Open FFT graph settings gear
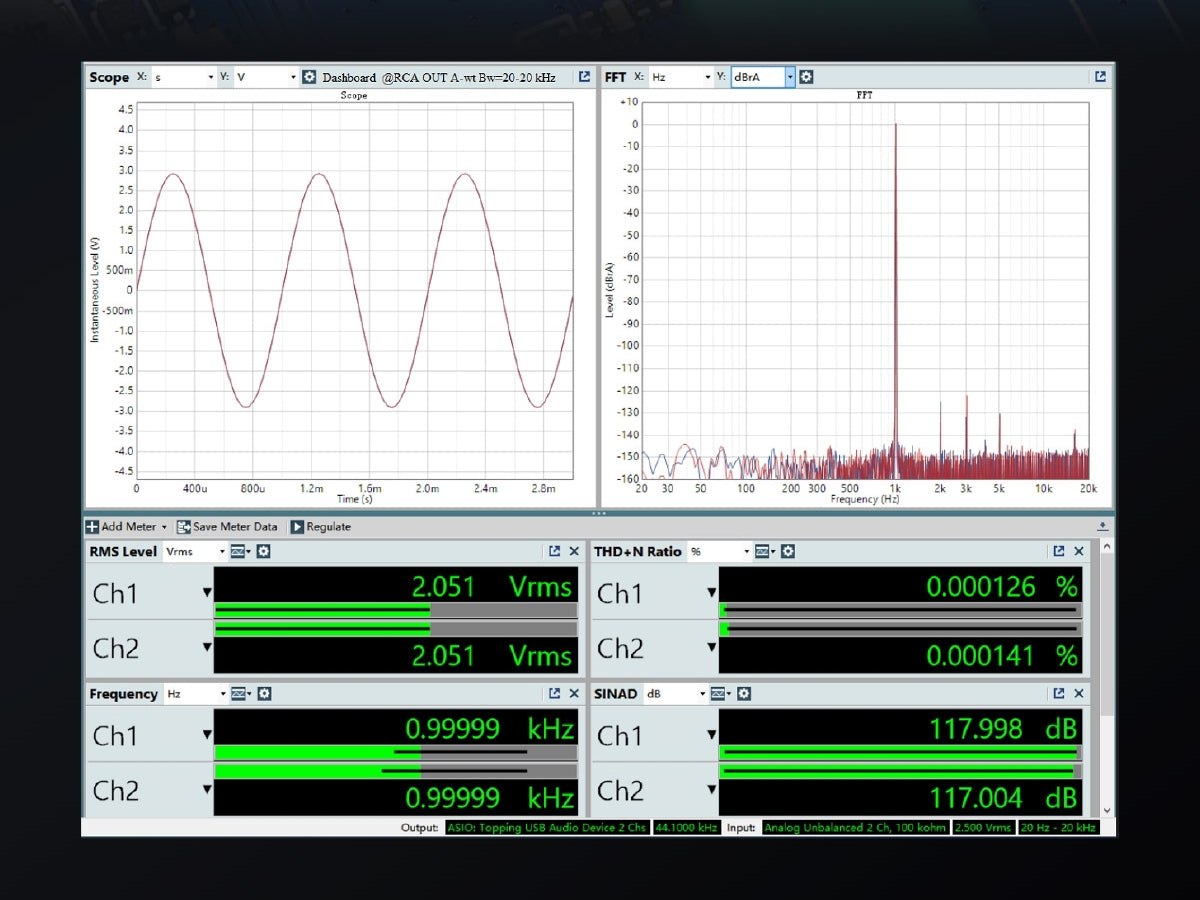Screen dimensions: 1200x900 click(x=806, y=77)
